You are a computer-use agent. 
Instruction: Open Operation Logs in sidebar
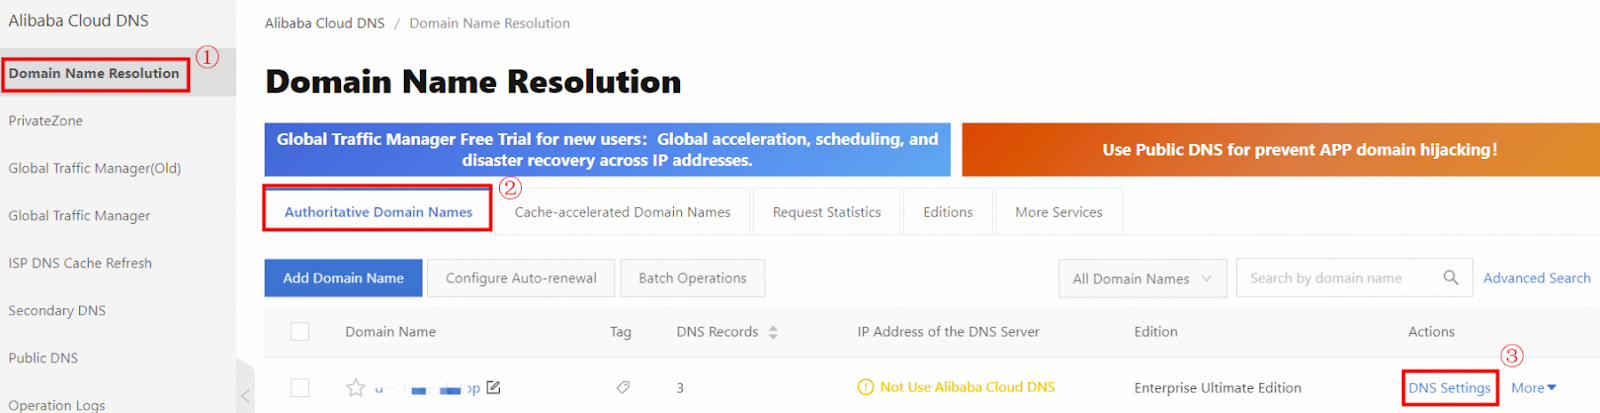57,405
